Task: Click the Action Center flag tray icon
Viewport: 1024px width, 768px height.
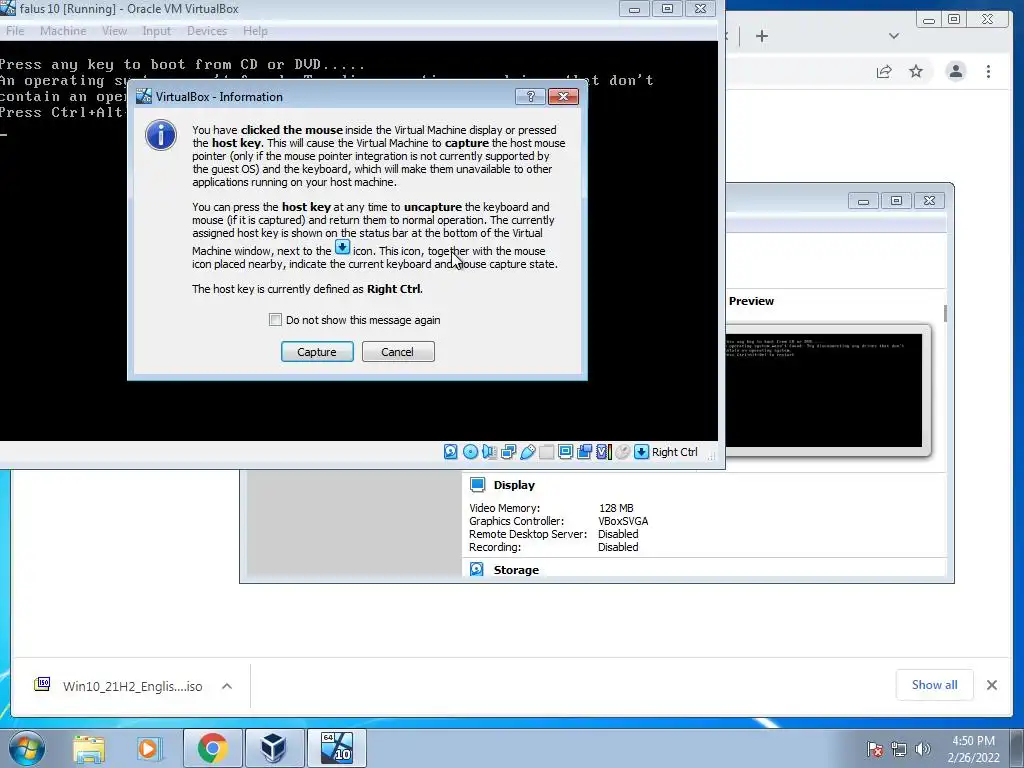Action: [874, 749]
